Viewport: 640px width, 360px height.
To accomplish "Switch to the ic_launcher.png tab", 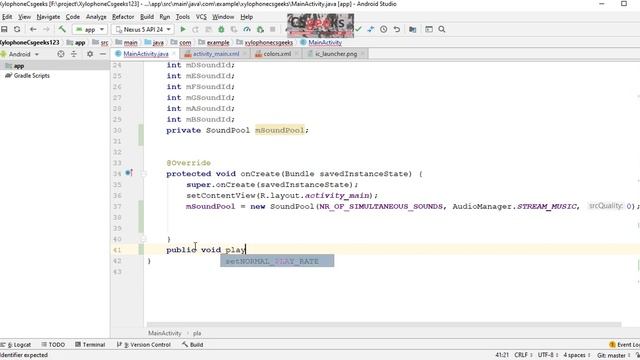I will point(336,54).
